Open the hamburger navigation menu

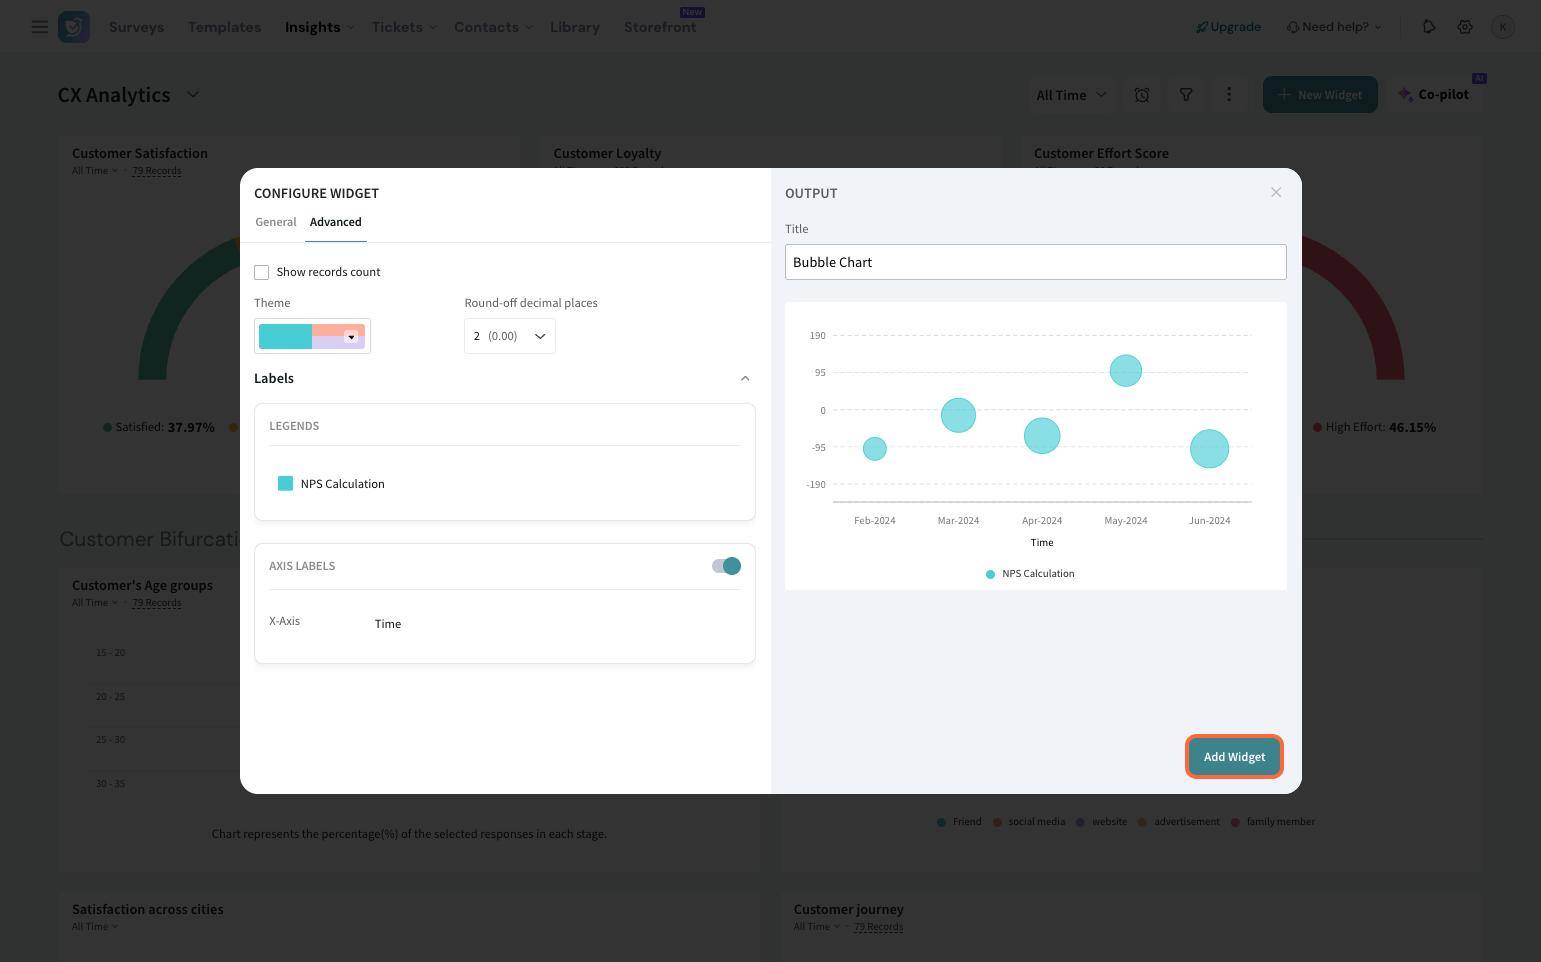[40, 27]
